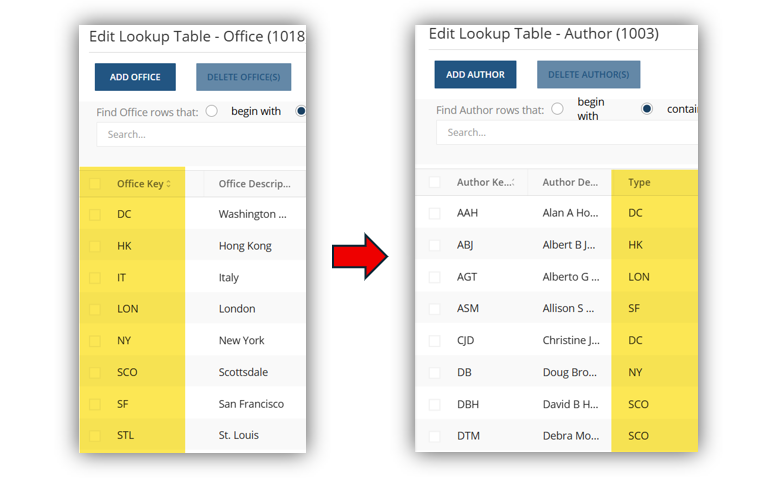Check the box for the DC office row
The width and height of the screenshot is (774, 485).
click(x=95, y=214)
